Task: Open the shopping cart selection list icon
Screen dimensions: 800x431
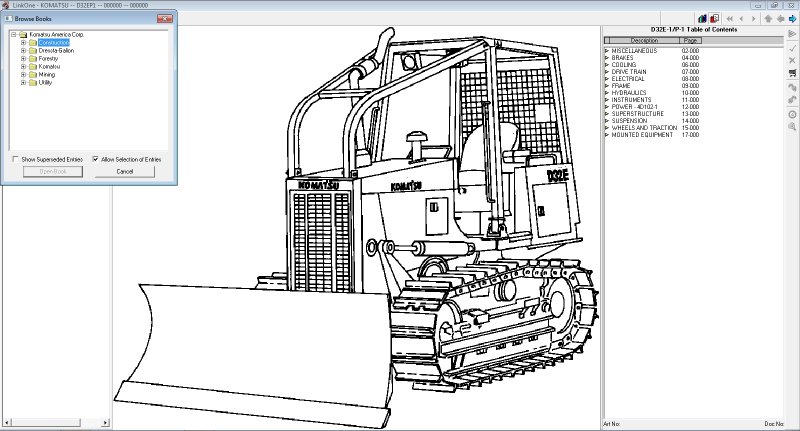Action: point(792,73)
